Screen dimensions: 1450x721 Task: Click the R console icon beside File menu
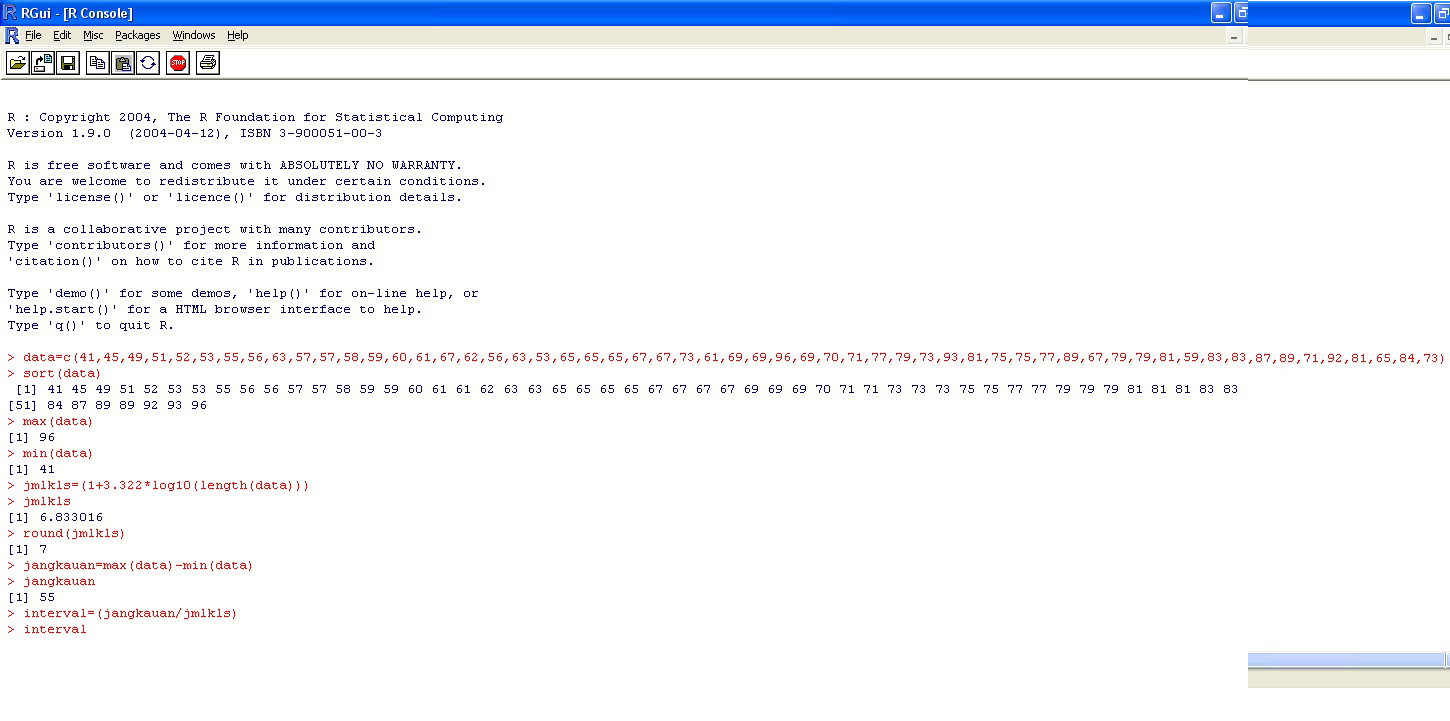(x=12, y=35)
